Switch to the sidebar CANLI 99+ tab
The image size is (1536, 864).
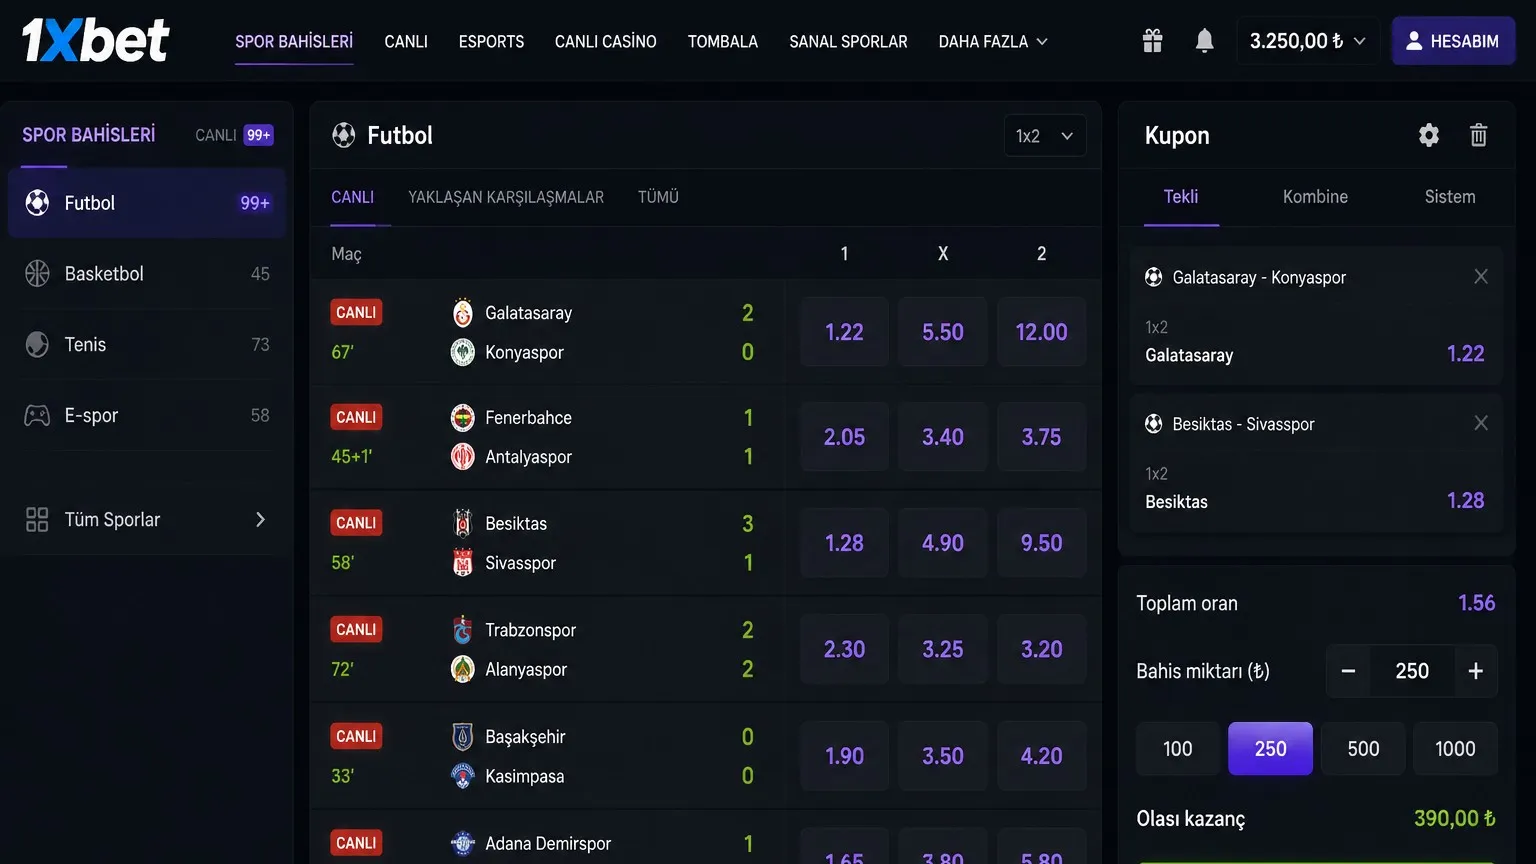[x=234, y=135]
